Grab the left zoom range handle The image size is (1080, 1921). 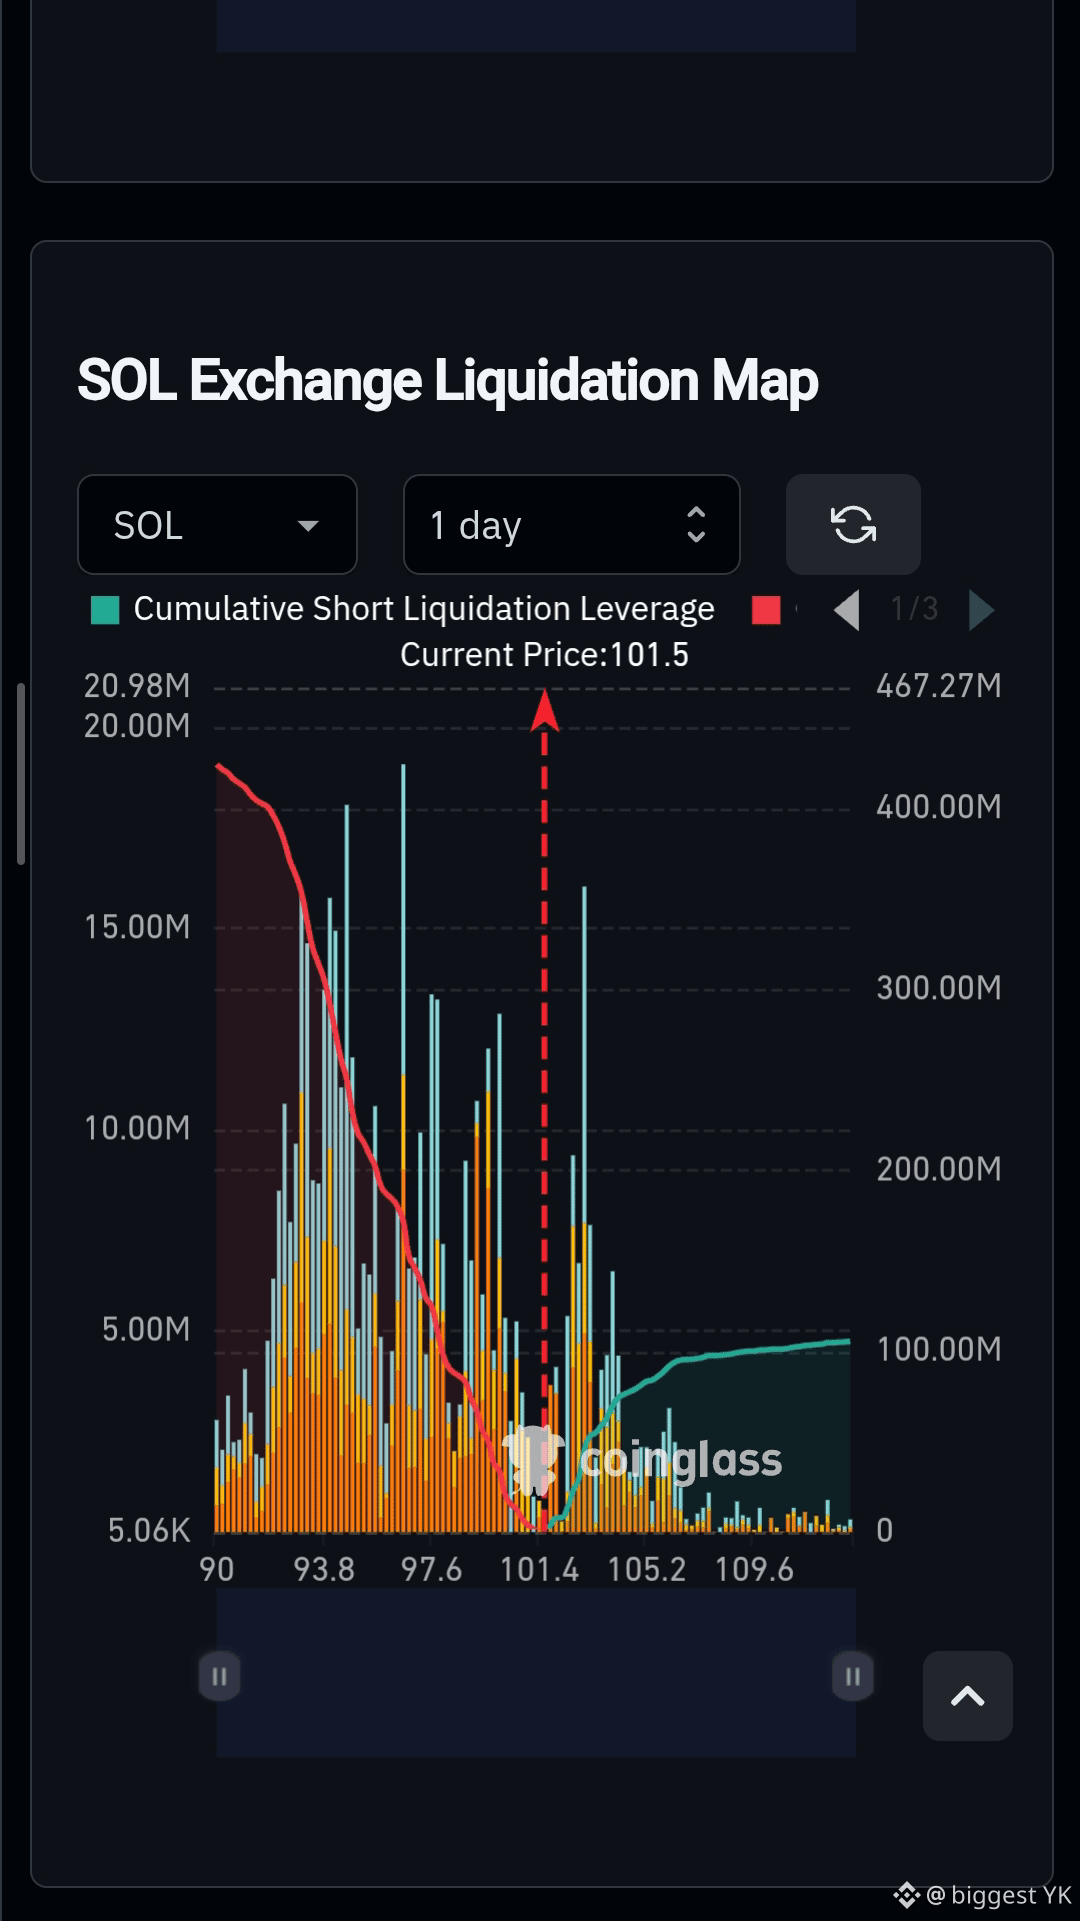point(219,1676)
